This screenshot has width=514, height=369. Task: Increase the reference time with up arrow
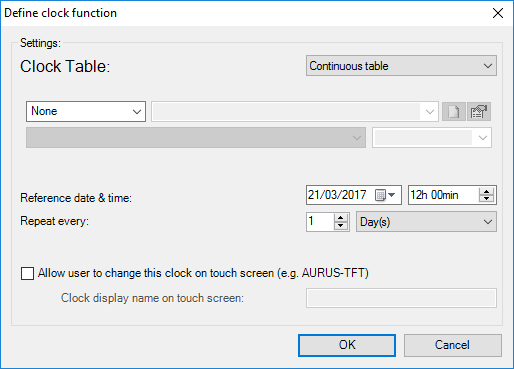(487, 192)
